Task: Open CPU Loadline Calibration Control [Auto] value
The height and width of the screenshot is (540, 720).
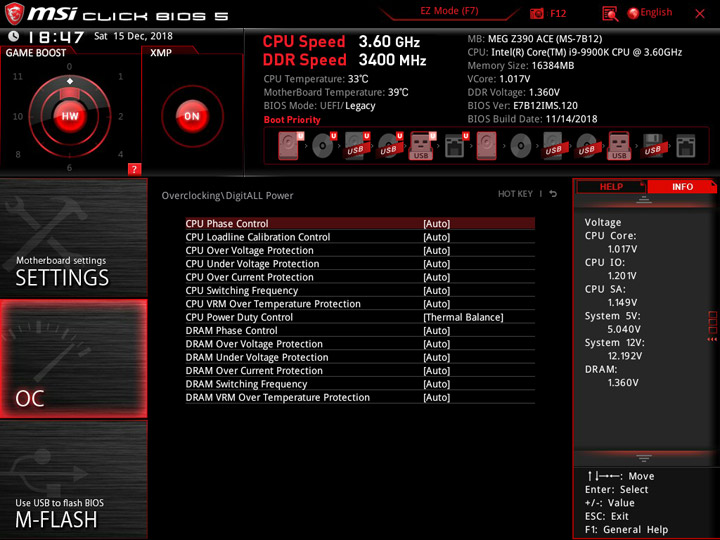Action: [x=436, y=237]
